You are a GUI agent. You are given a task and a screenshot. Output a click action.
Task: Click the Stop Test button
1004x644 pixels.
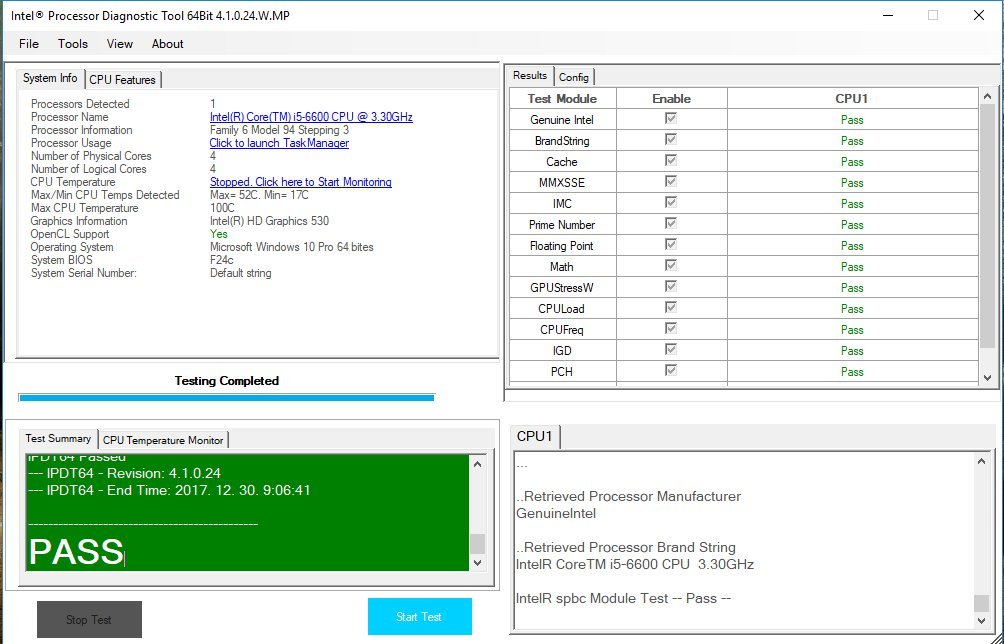point(89,619)
